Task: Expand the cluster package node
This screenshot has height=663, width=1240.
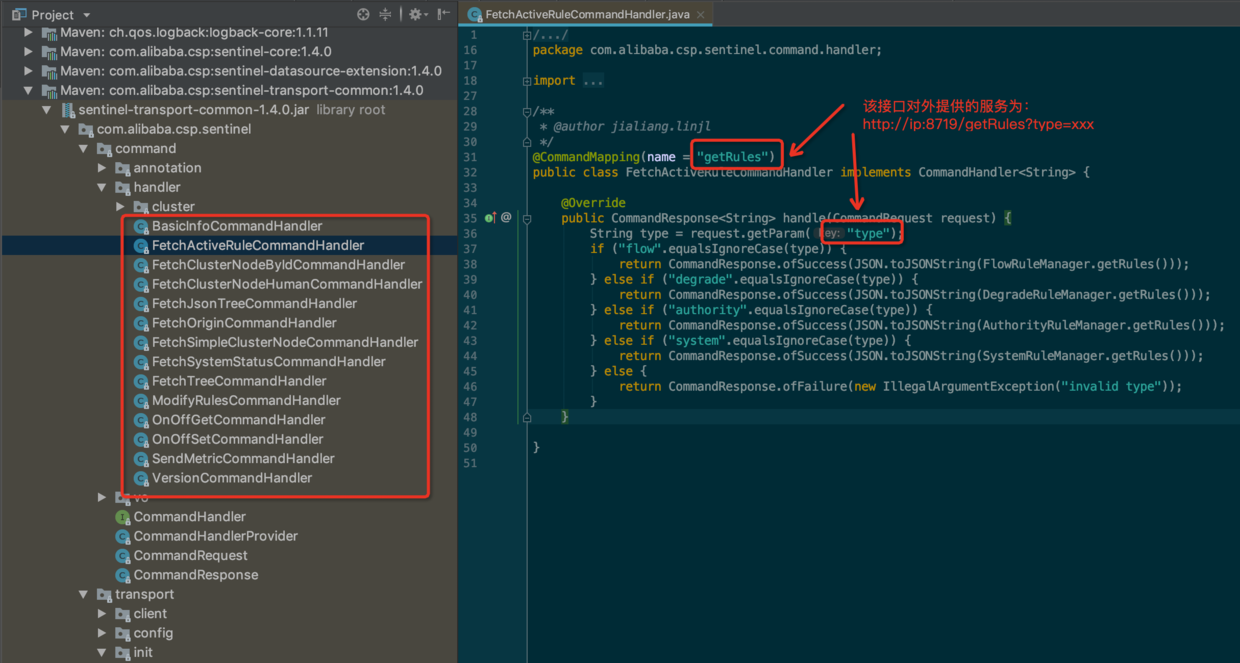Action: [x=120, y=206]
